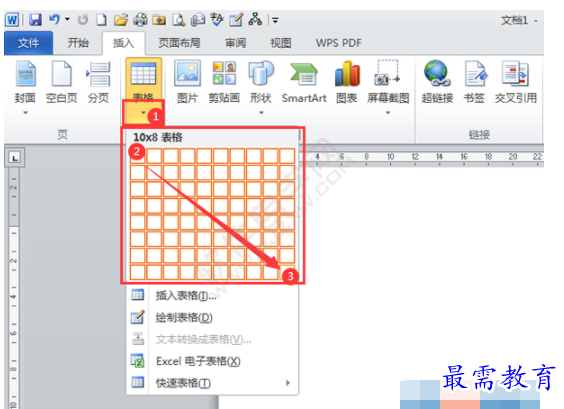Click the Word application icon in title bar
The height and width of the screenshot is (409, 564).
(12, 19)
